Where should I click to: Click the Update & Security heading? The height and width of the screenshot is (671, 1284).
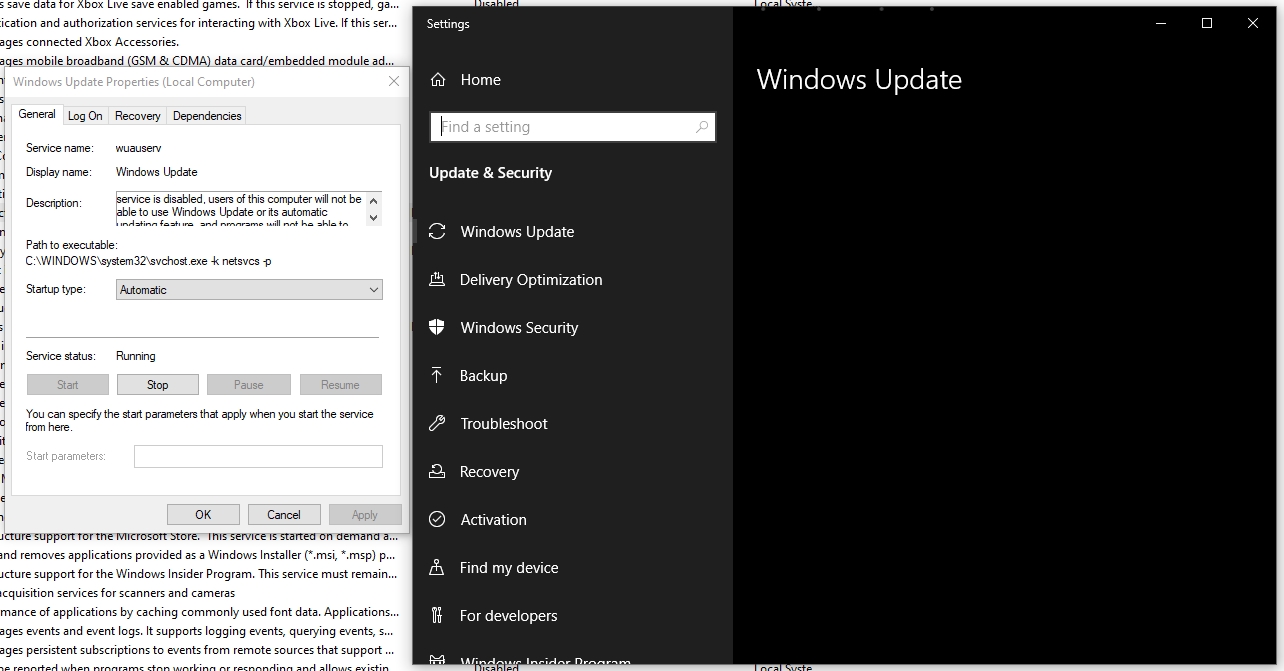pyautogui.click(x=490, y=173)
